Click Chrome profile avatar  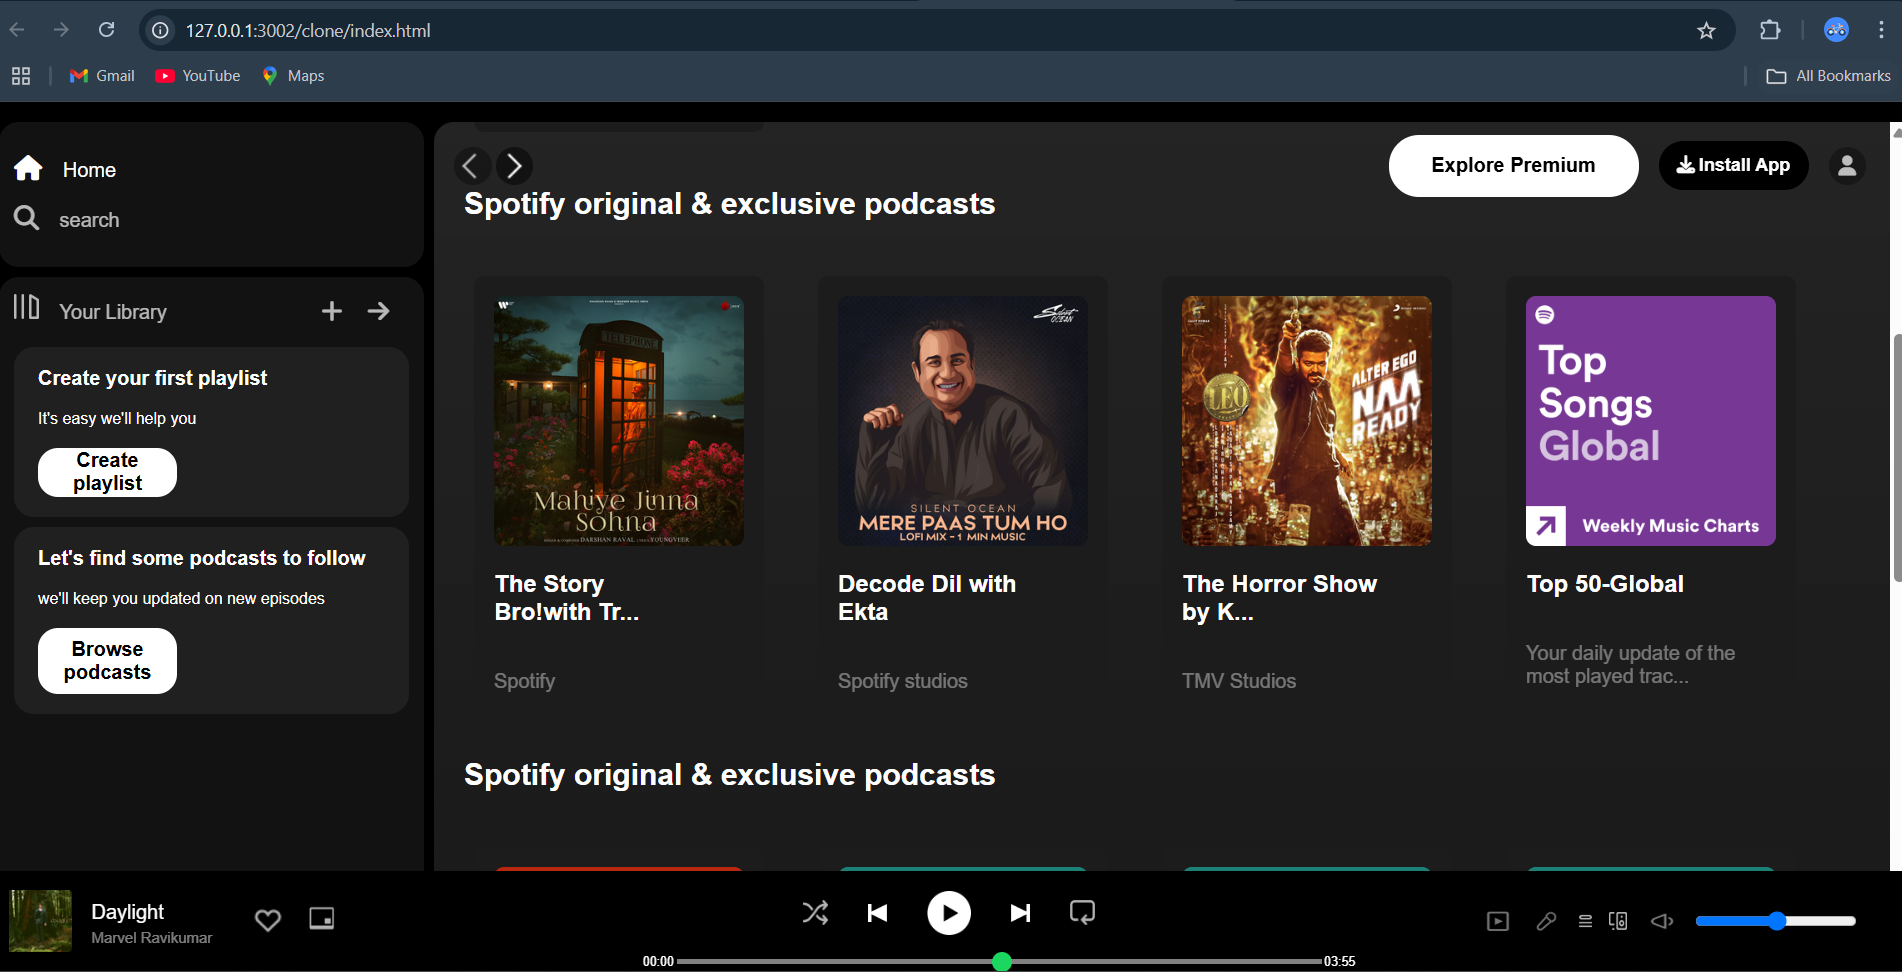[1836, 31]
